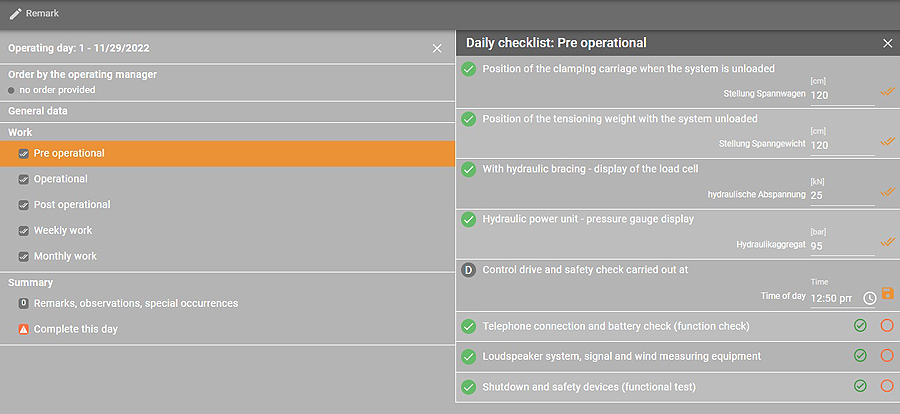Click the remarks count badge in Summary
The width and height of the screenshot is (900, 414).
click(24, 303)
